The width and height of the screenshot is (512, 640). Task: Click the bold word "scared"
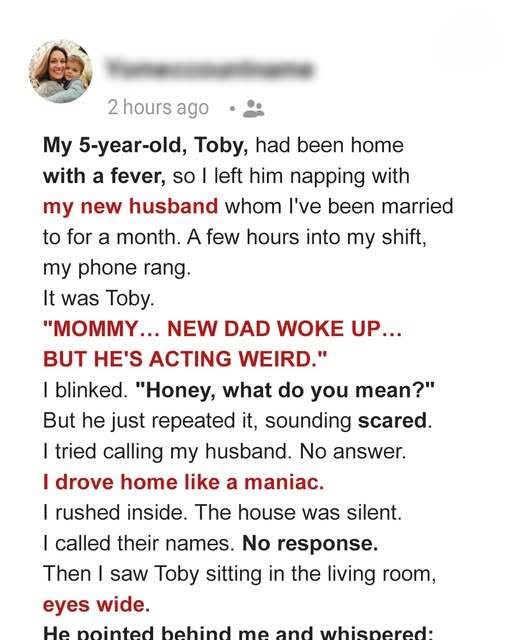click(392, 421)
